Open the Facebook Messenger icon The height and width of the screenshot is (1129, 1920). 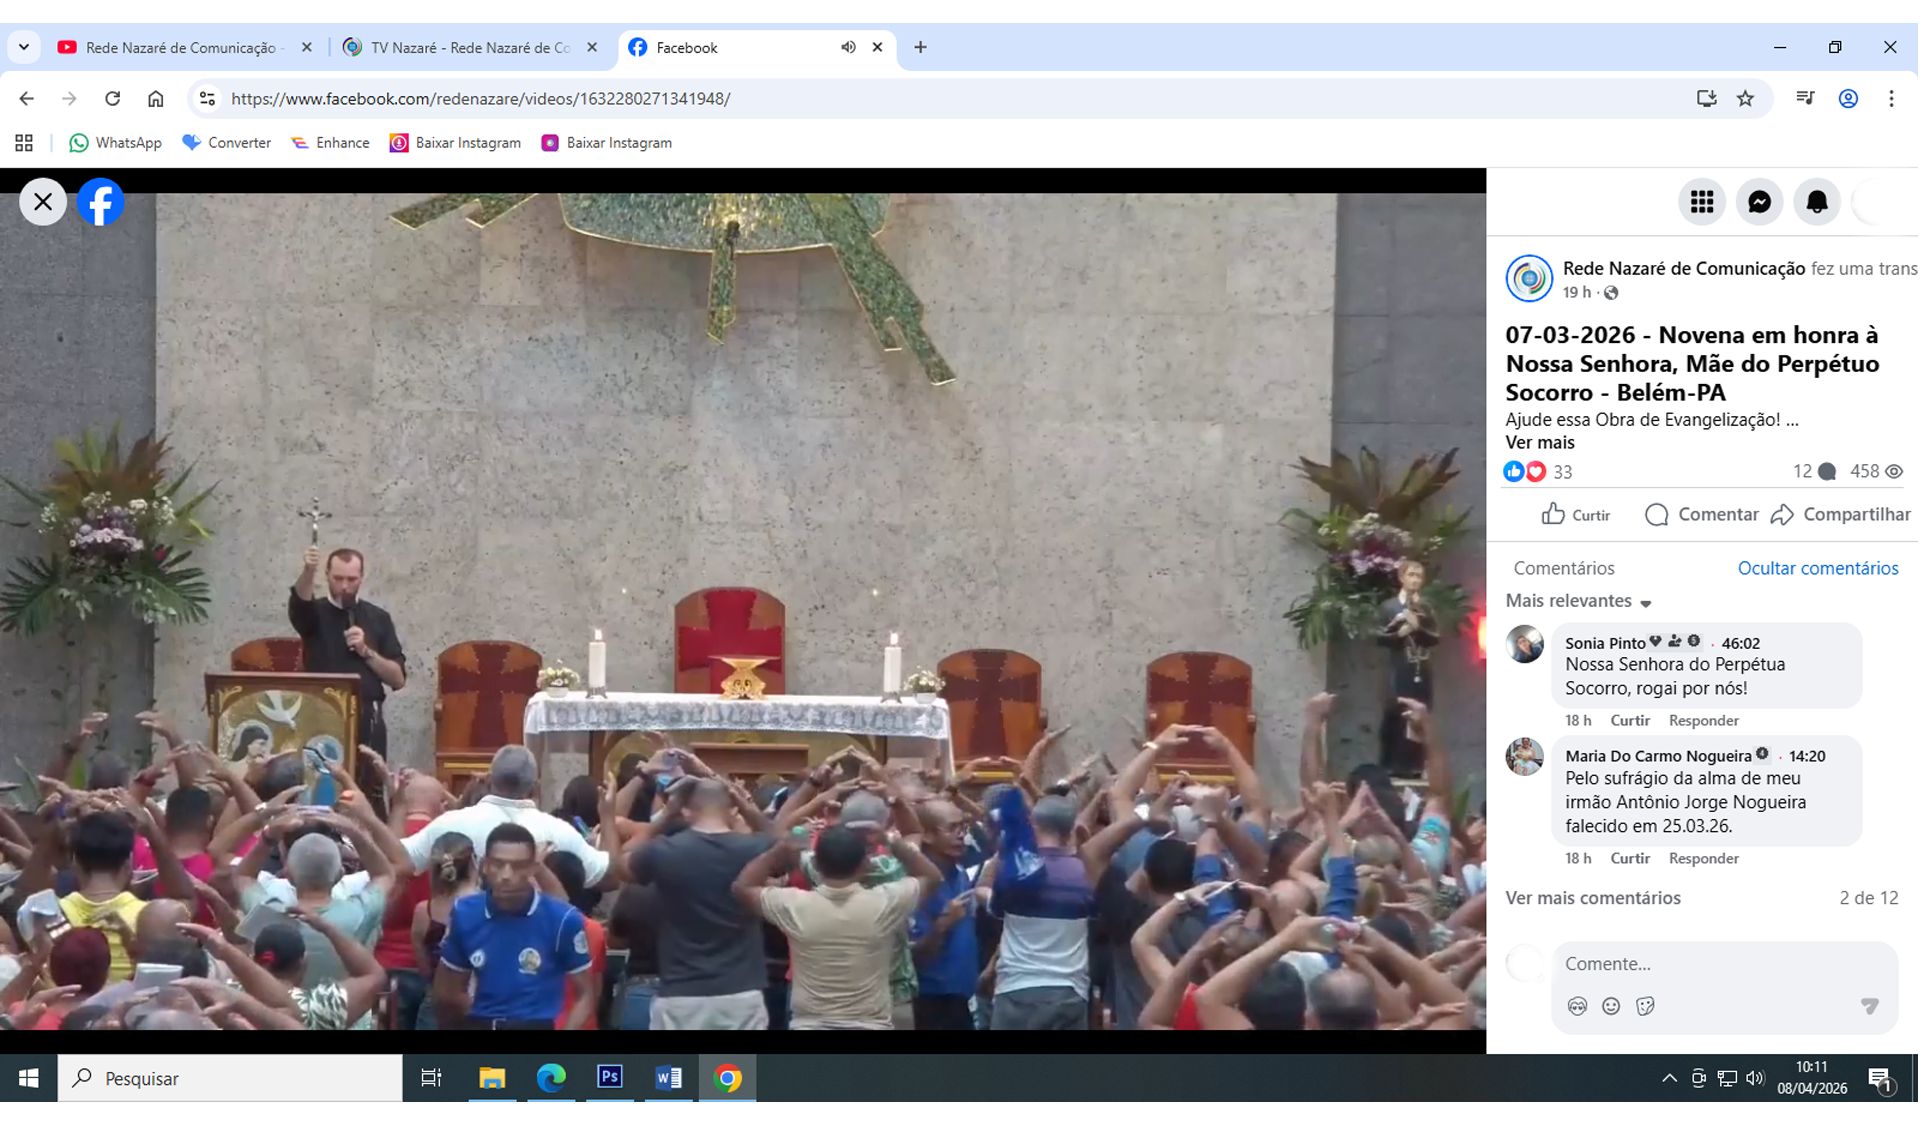point(1759,202)
